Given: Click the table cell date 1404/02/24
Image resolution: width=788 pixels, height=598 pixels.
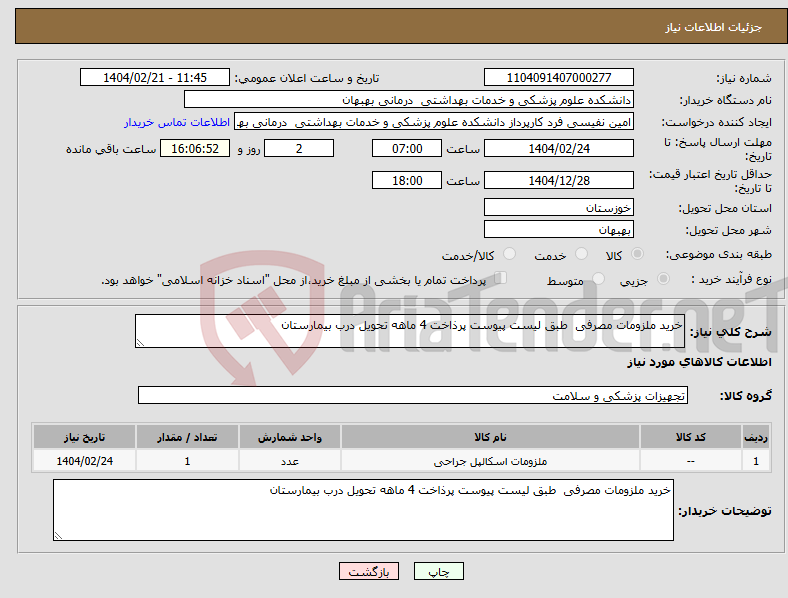Looking at the screenshot, I should (84, 461).
